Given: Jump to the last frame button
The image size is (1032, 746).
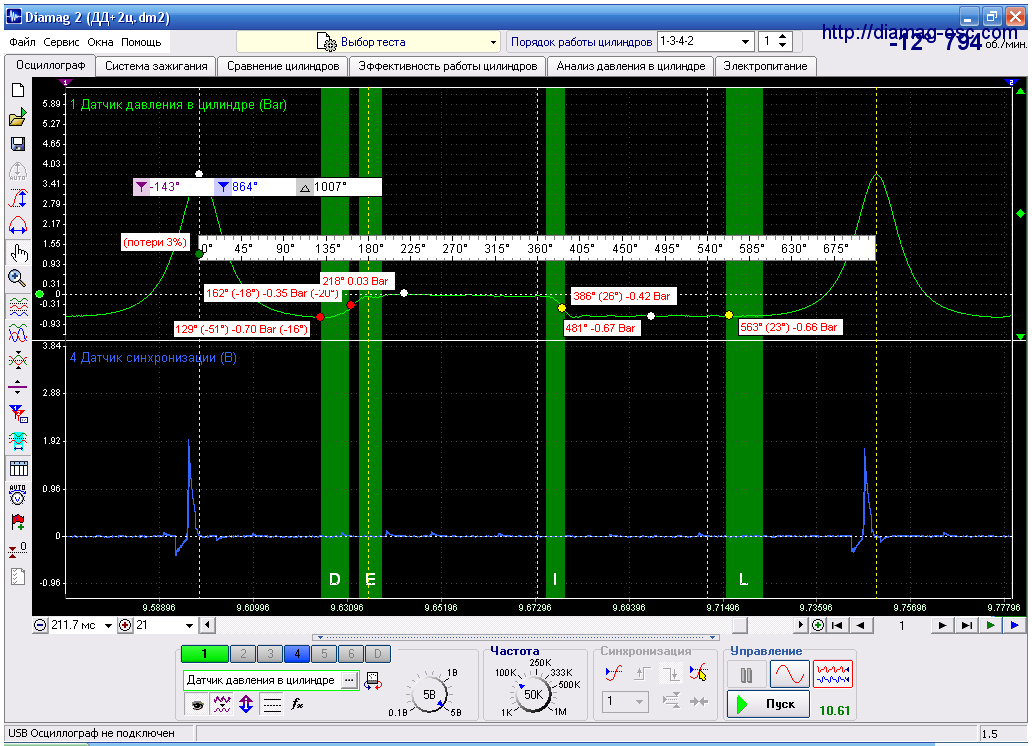Looking at the screenshot, I should (966, 625).
